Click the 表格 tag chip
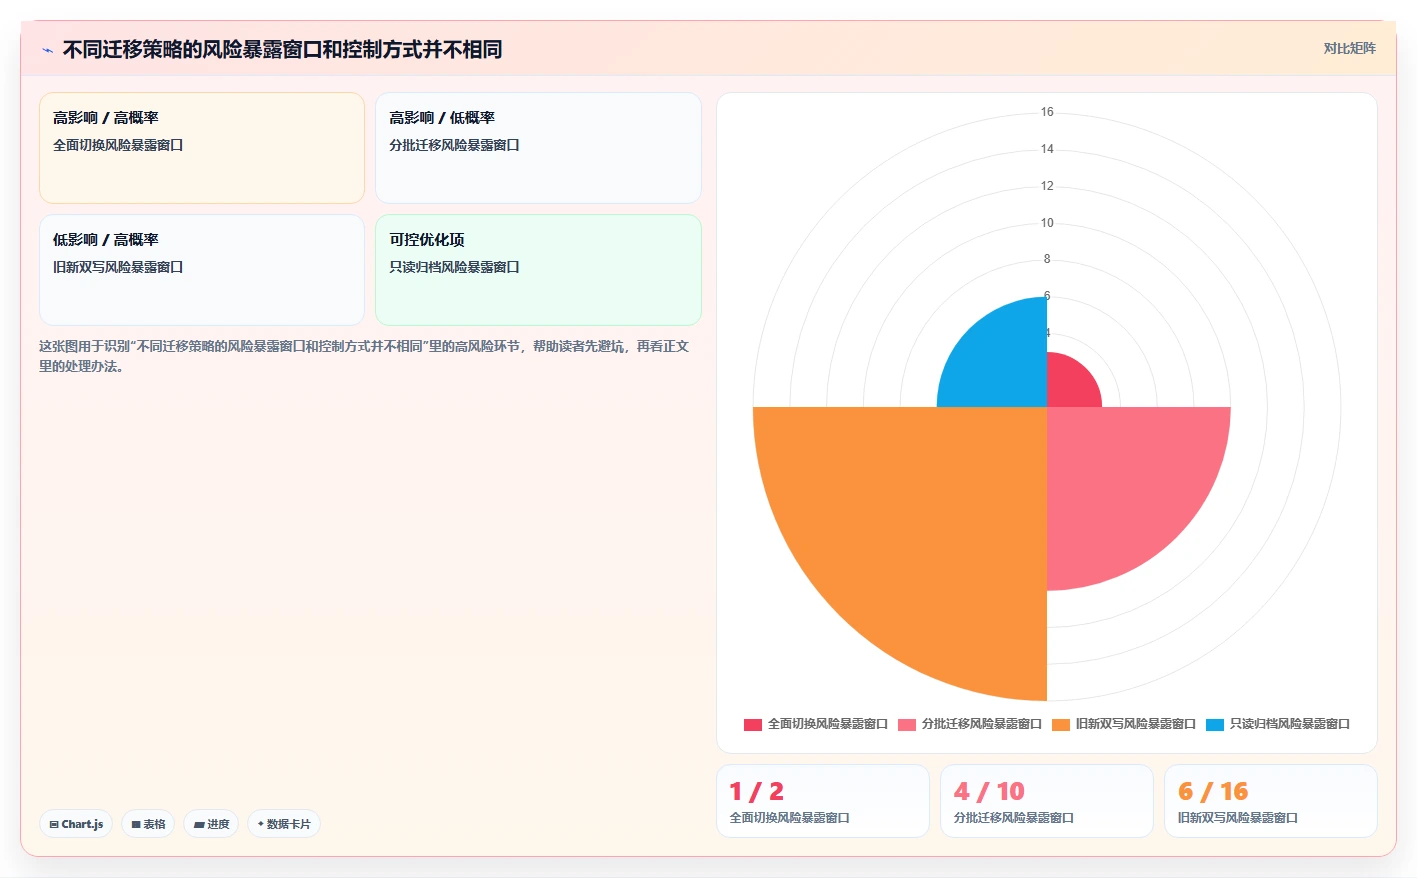Viewport: 1417px width, 878px height. tap(148, 824)
